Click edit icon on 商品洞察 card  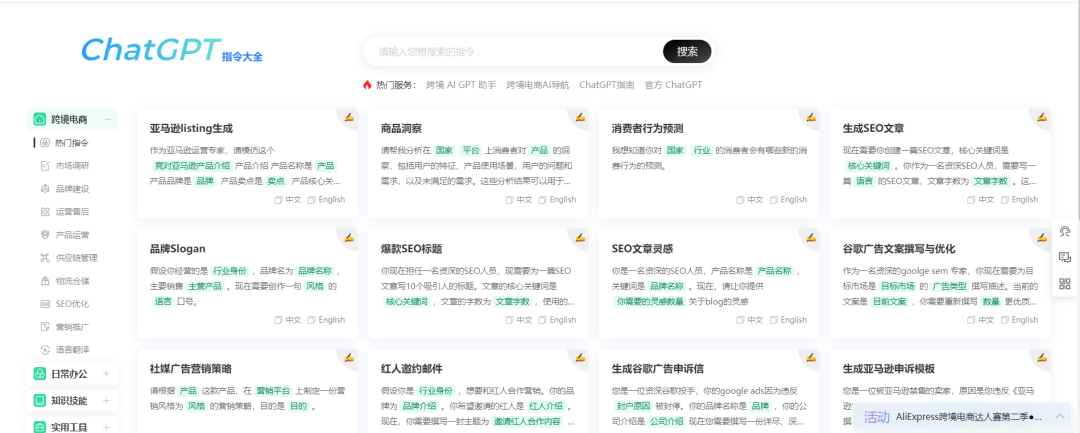[x=580, y=116]
